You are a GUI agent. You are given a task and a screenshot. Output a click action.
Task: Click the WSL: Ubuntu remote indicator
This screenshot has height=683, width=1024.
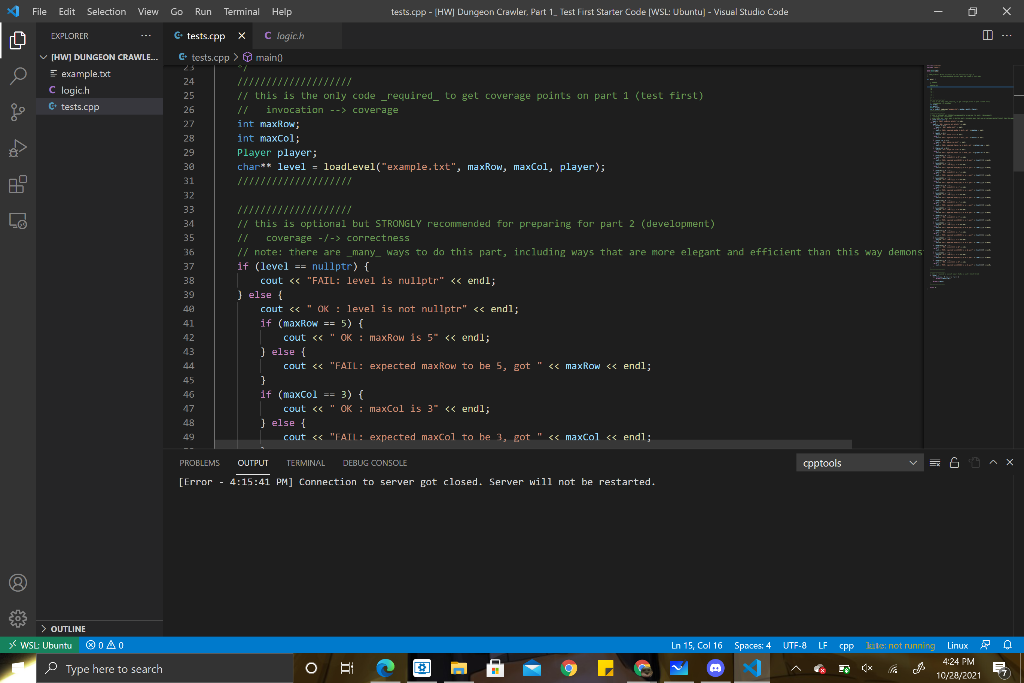point(41,645)
